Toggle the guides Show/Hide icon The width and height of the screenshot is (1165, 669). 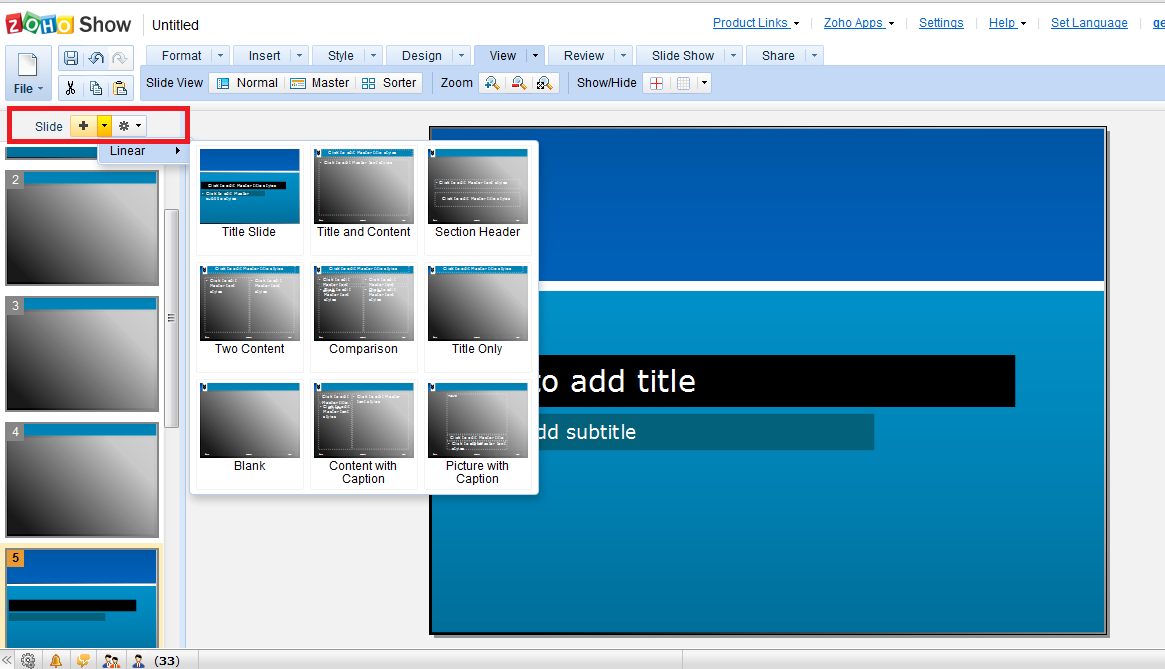click(657, 83)
